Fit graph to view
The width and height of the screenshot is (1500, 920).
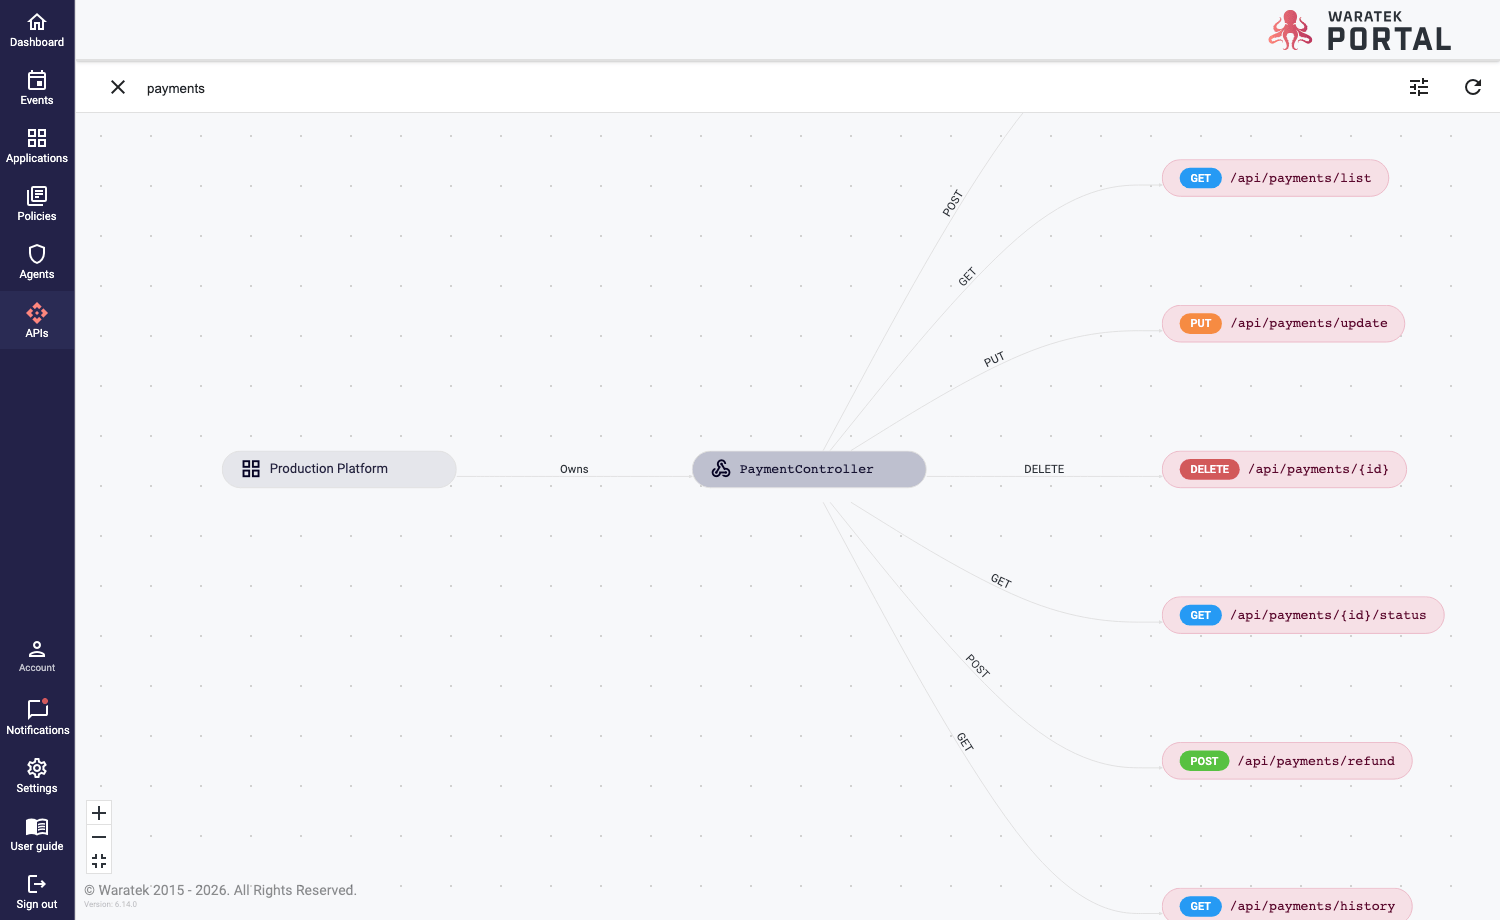99,861
